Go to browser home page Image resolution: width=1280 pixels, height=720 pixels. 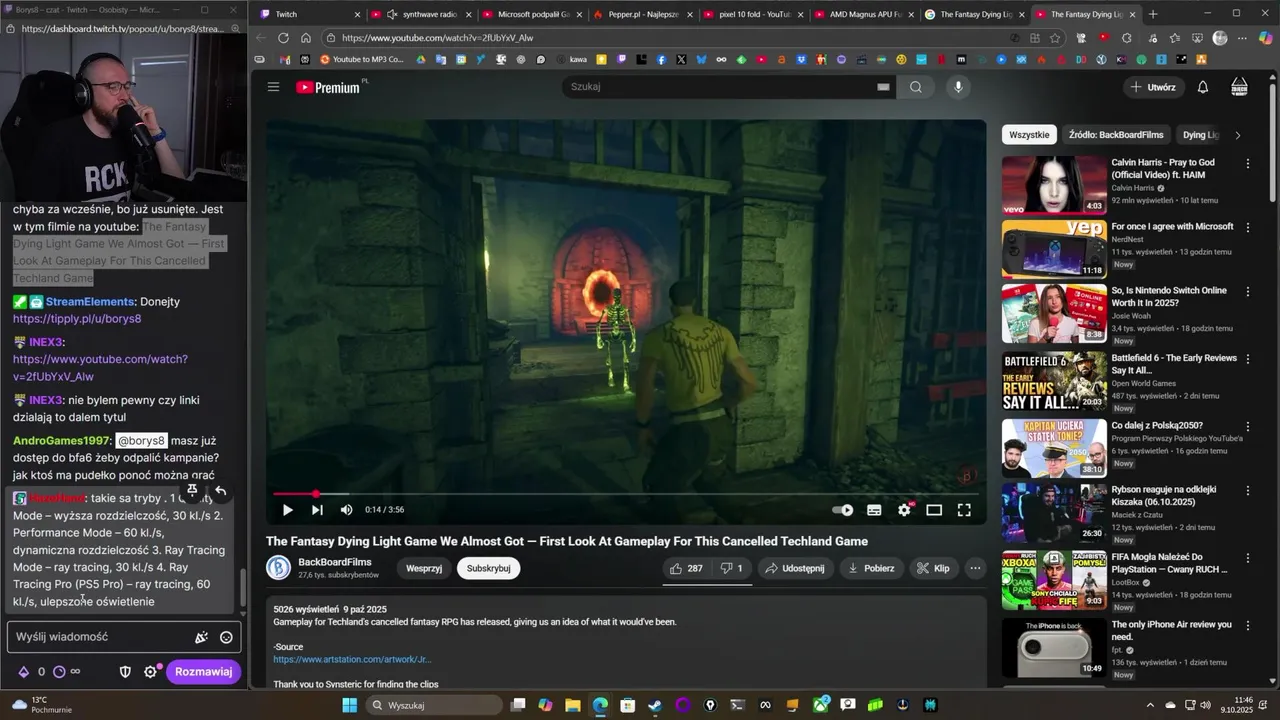(306, 38)
